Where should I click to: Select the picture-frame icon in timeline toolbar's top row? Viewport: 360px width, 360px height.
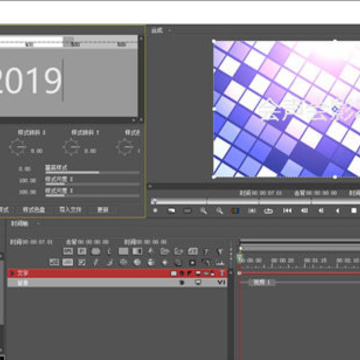pyautogui.click(x=68, y=251)
